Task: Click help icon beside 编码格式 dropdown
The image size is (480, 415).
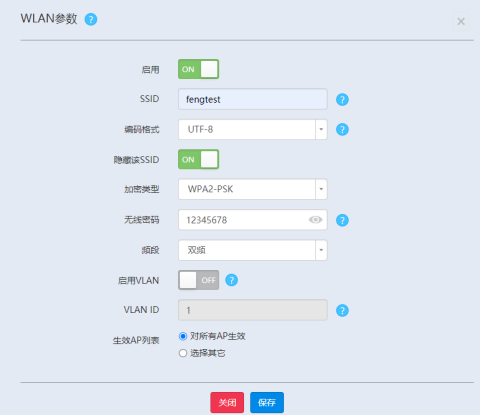Action: click(342, 129)
